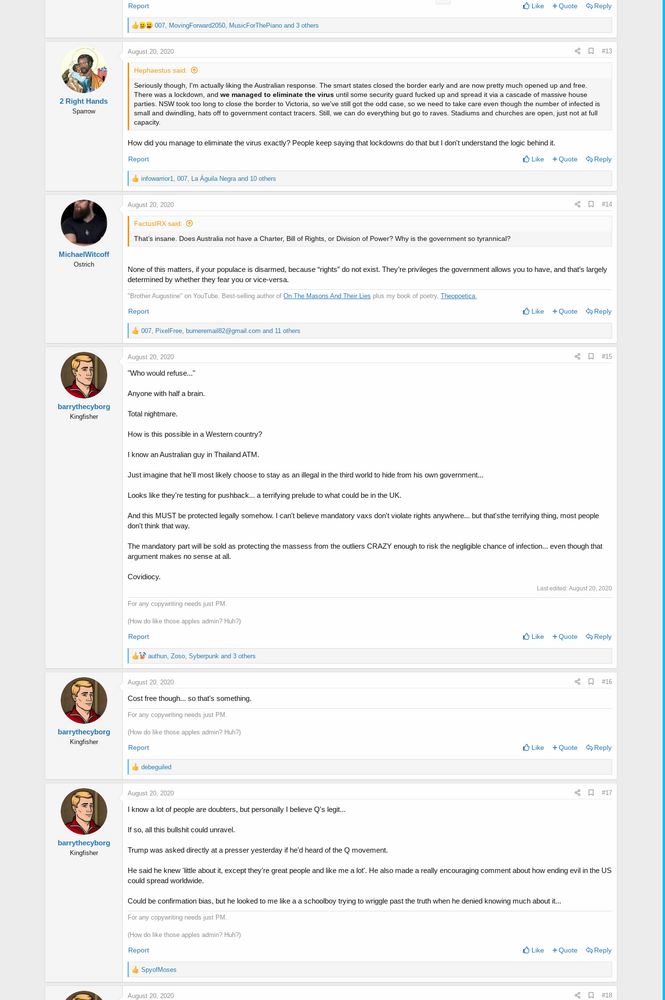Viewport: 665px width, 1000px height.
Task: Bookmark post #14 by MichaelWitcoff
Action: pos(591,204)
